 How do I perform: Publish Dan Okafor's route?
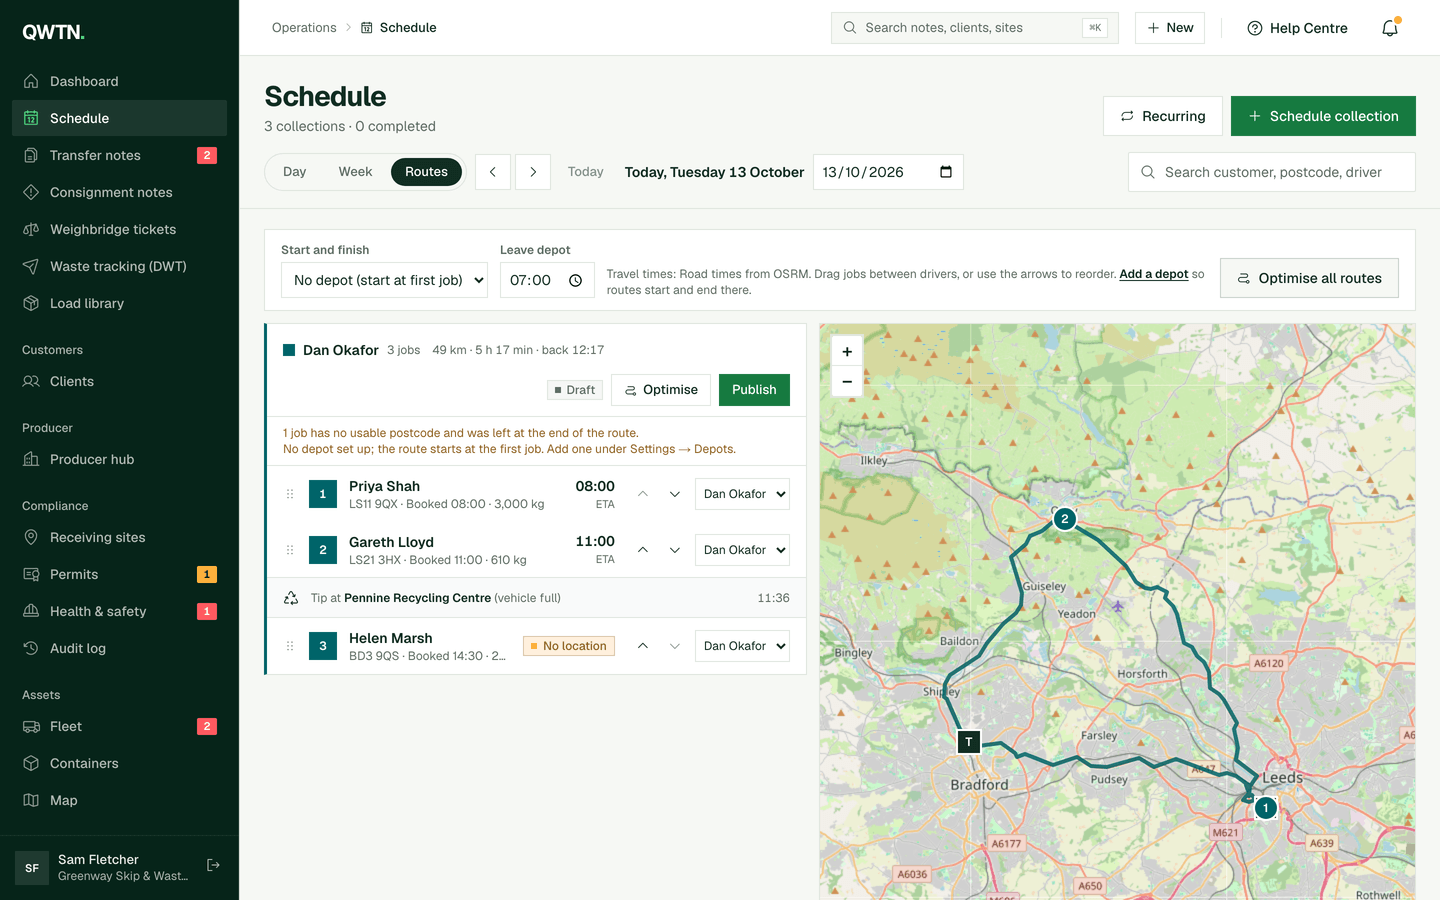click(754, 390)
